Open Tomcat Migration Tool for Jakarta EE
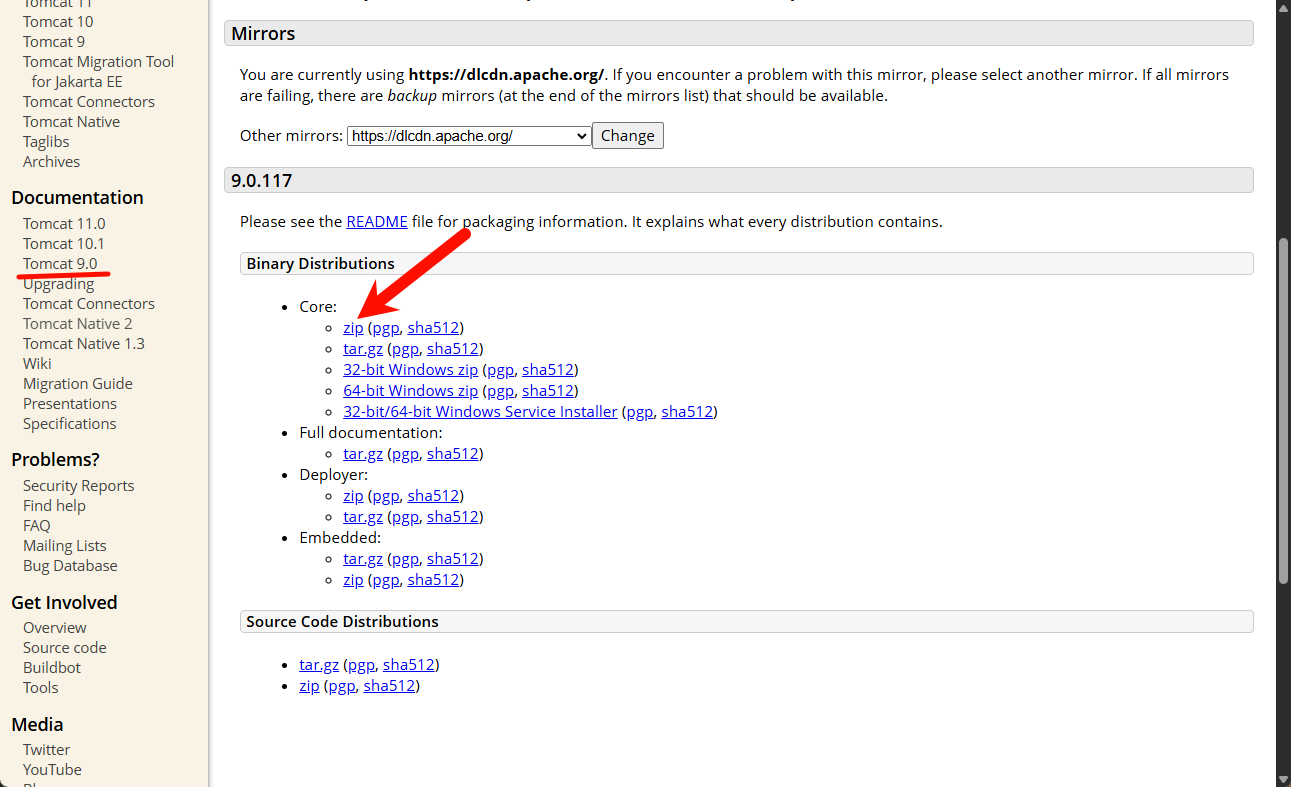 point(98,72)
